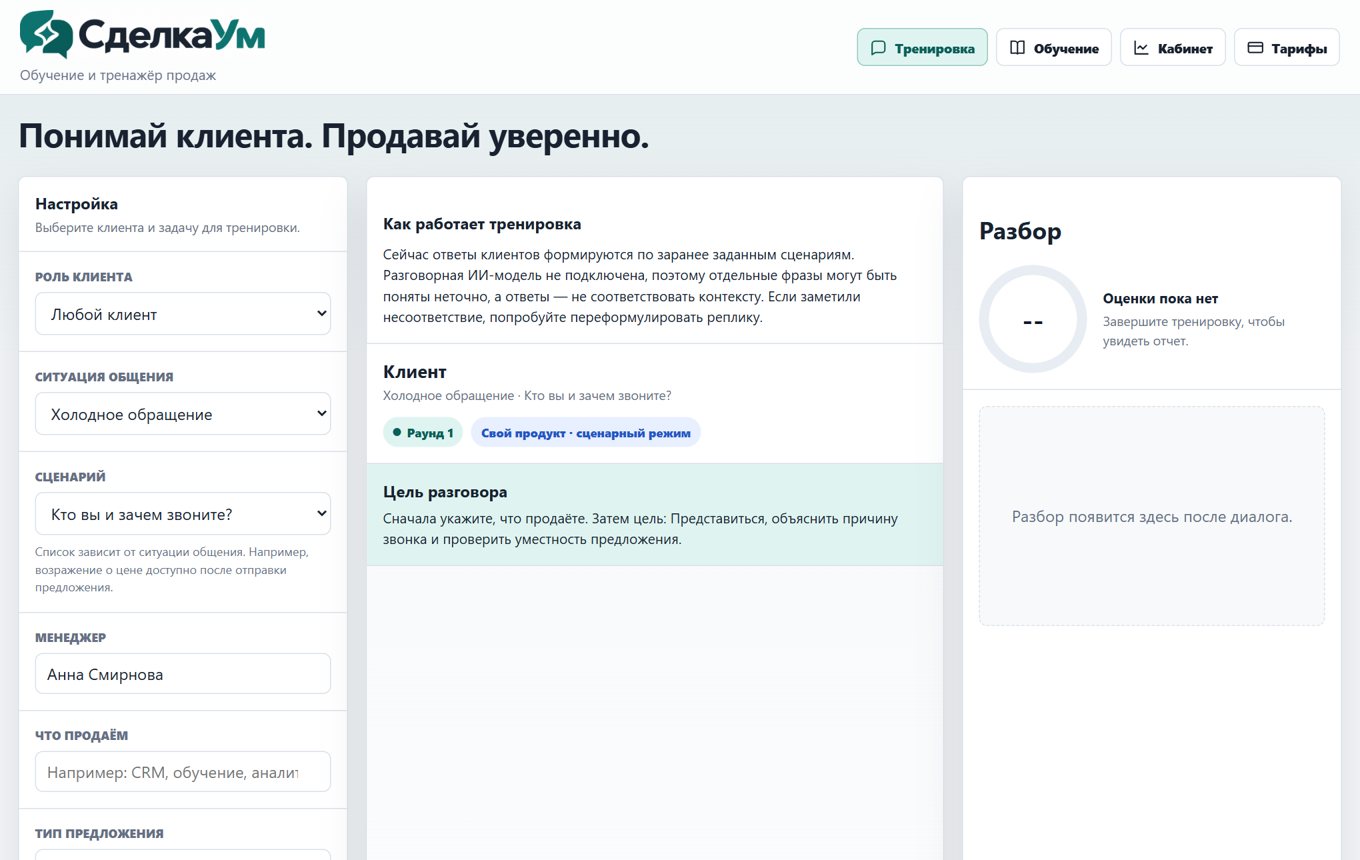
Task: Click the card icon in Тарифы
Action: (1255, 48)
